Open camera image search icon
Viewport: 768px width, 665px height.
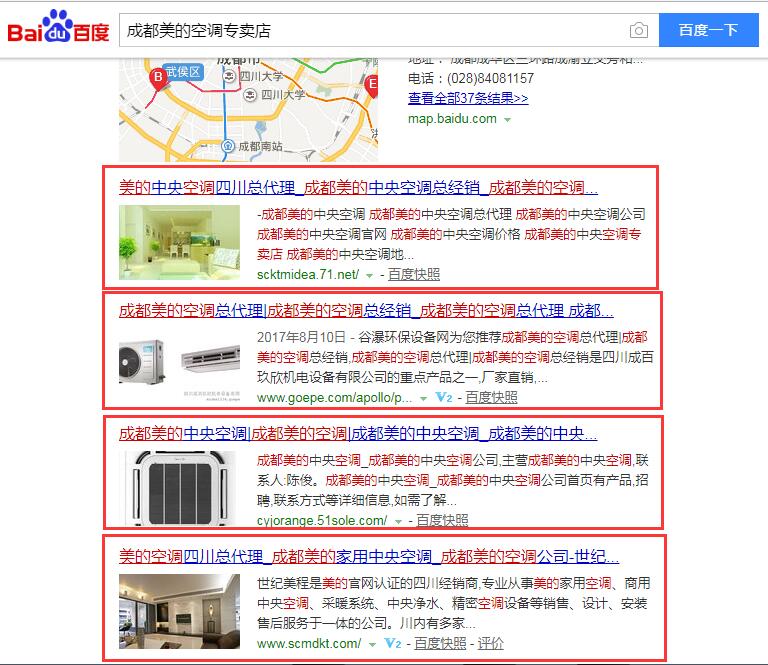click(x=639, y=30)
